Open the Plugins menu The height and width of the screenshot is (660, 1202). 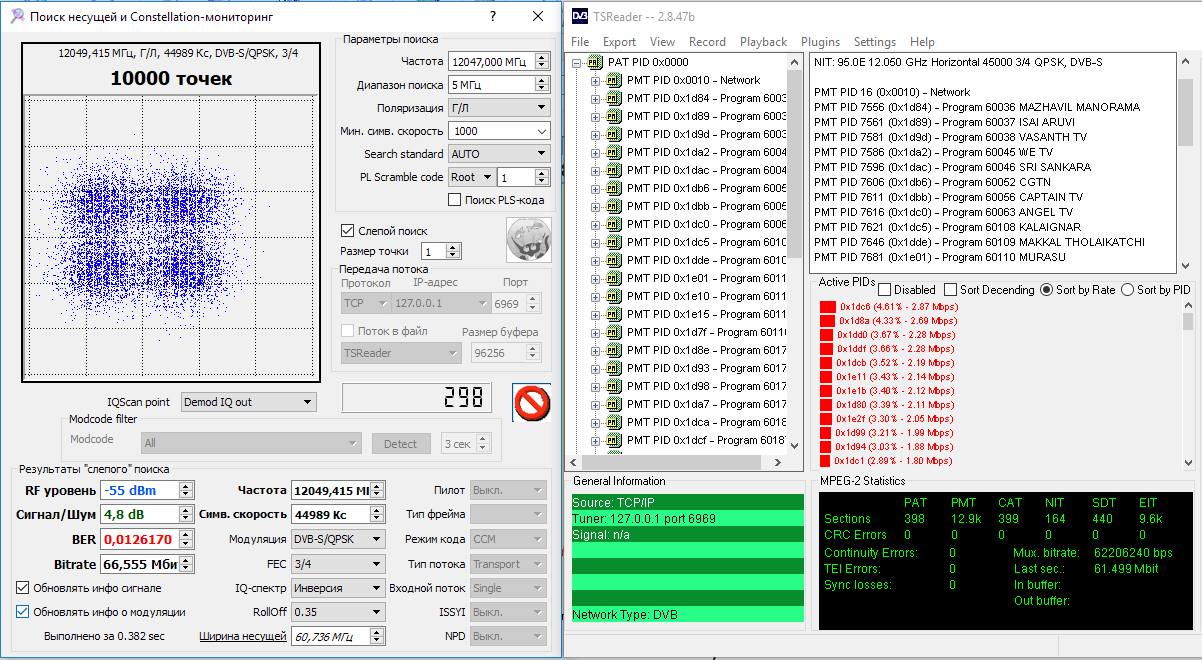click(821, 42)
